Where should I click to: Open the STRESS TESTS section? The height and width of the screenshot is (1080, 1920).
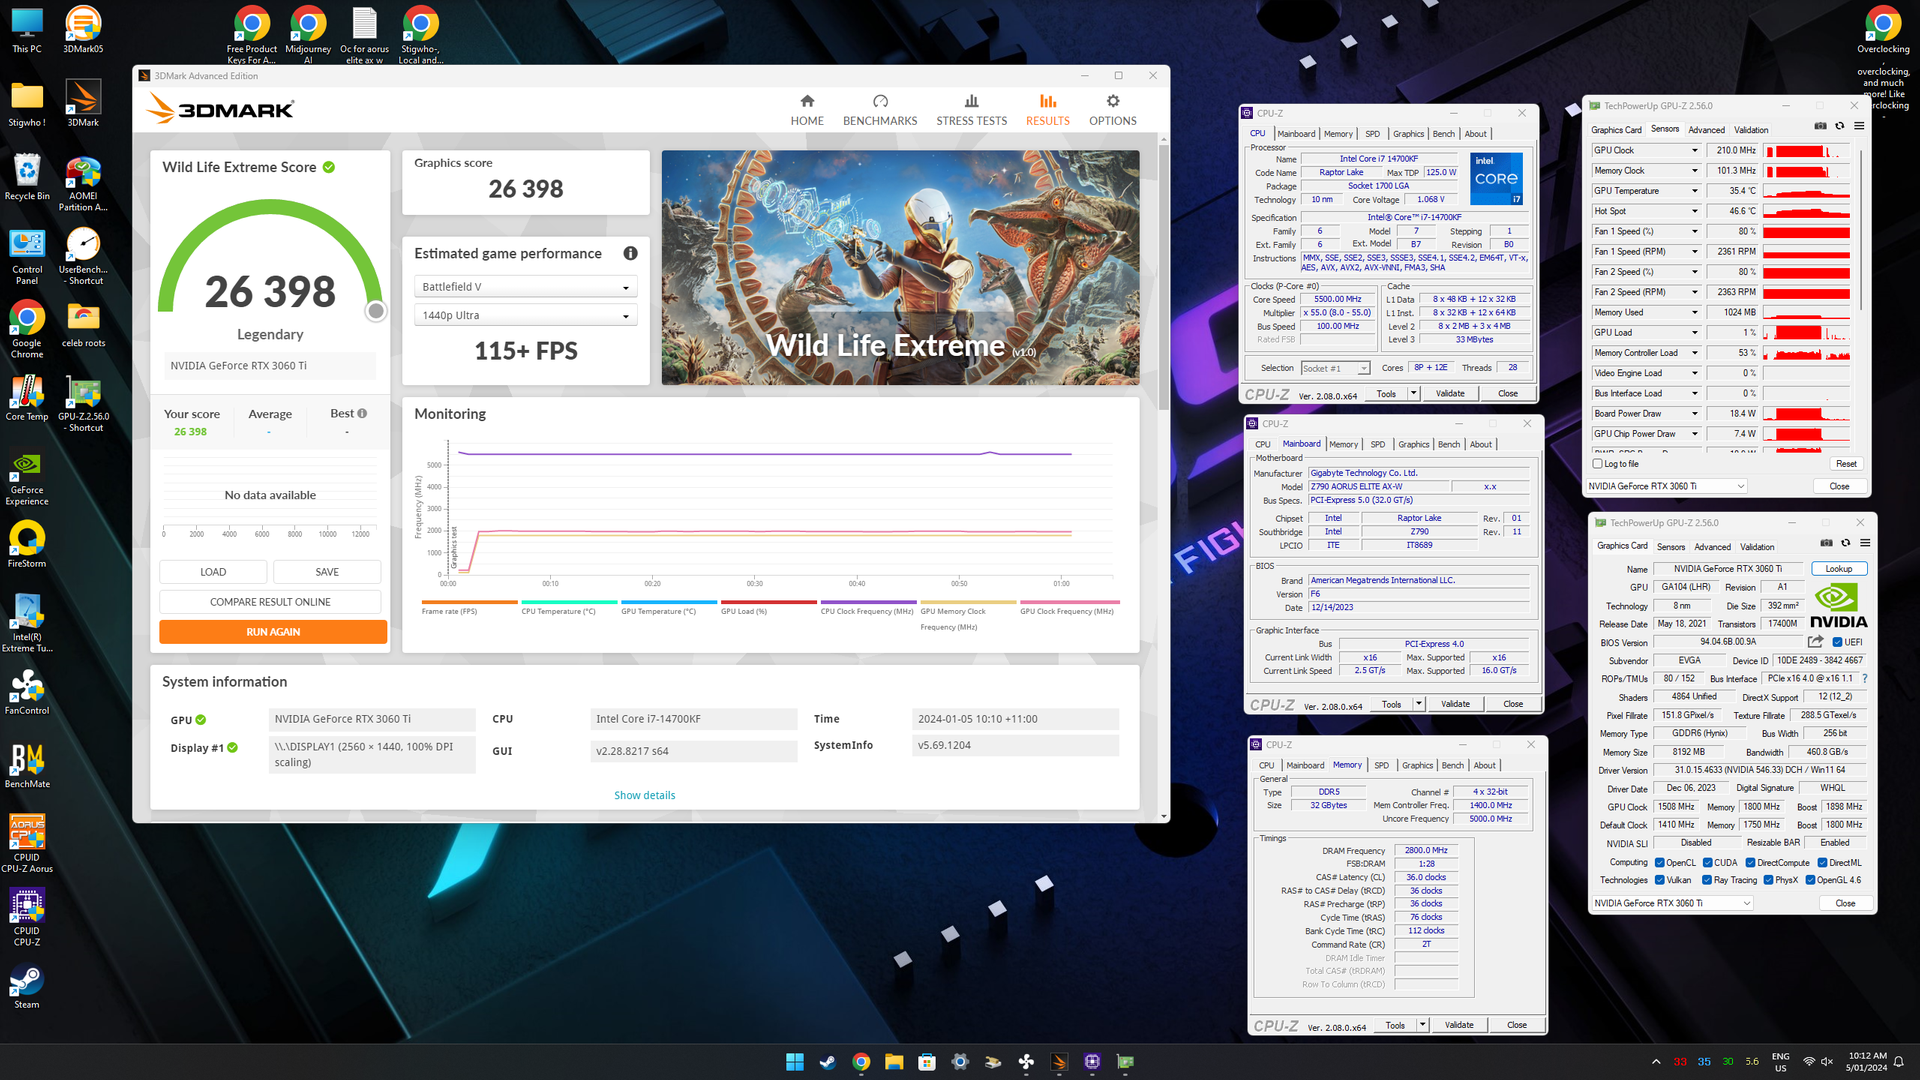pos(971,110)
